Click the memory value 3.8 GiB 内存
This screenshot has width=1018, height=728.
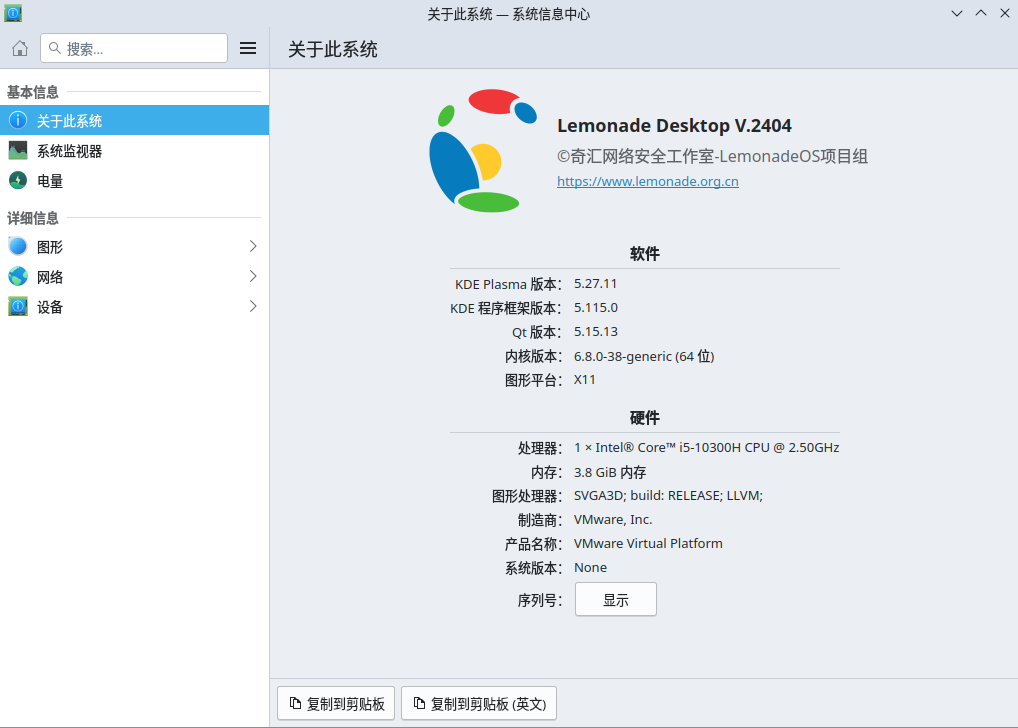[610, 472]
